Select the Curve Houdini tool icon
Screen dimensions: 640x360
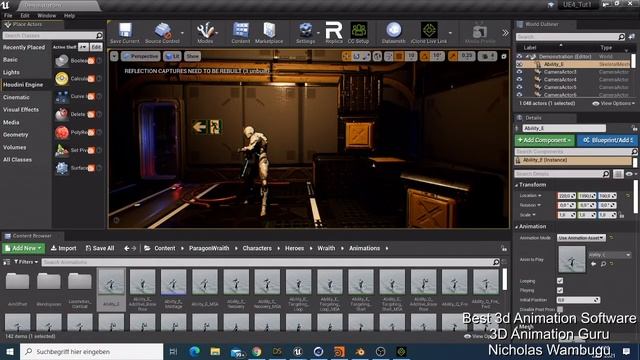point(62,96)
